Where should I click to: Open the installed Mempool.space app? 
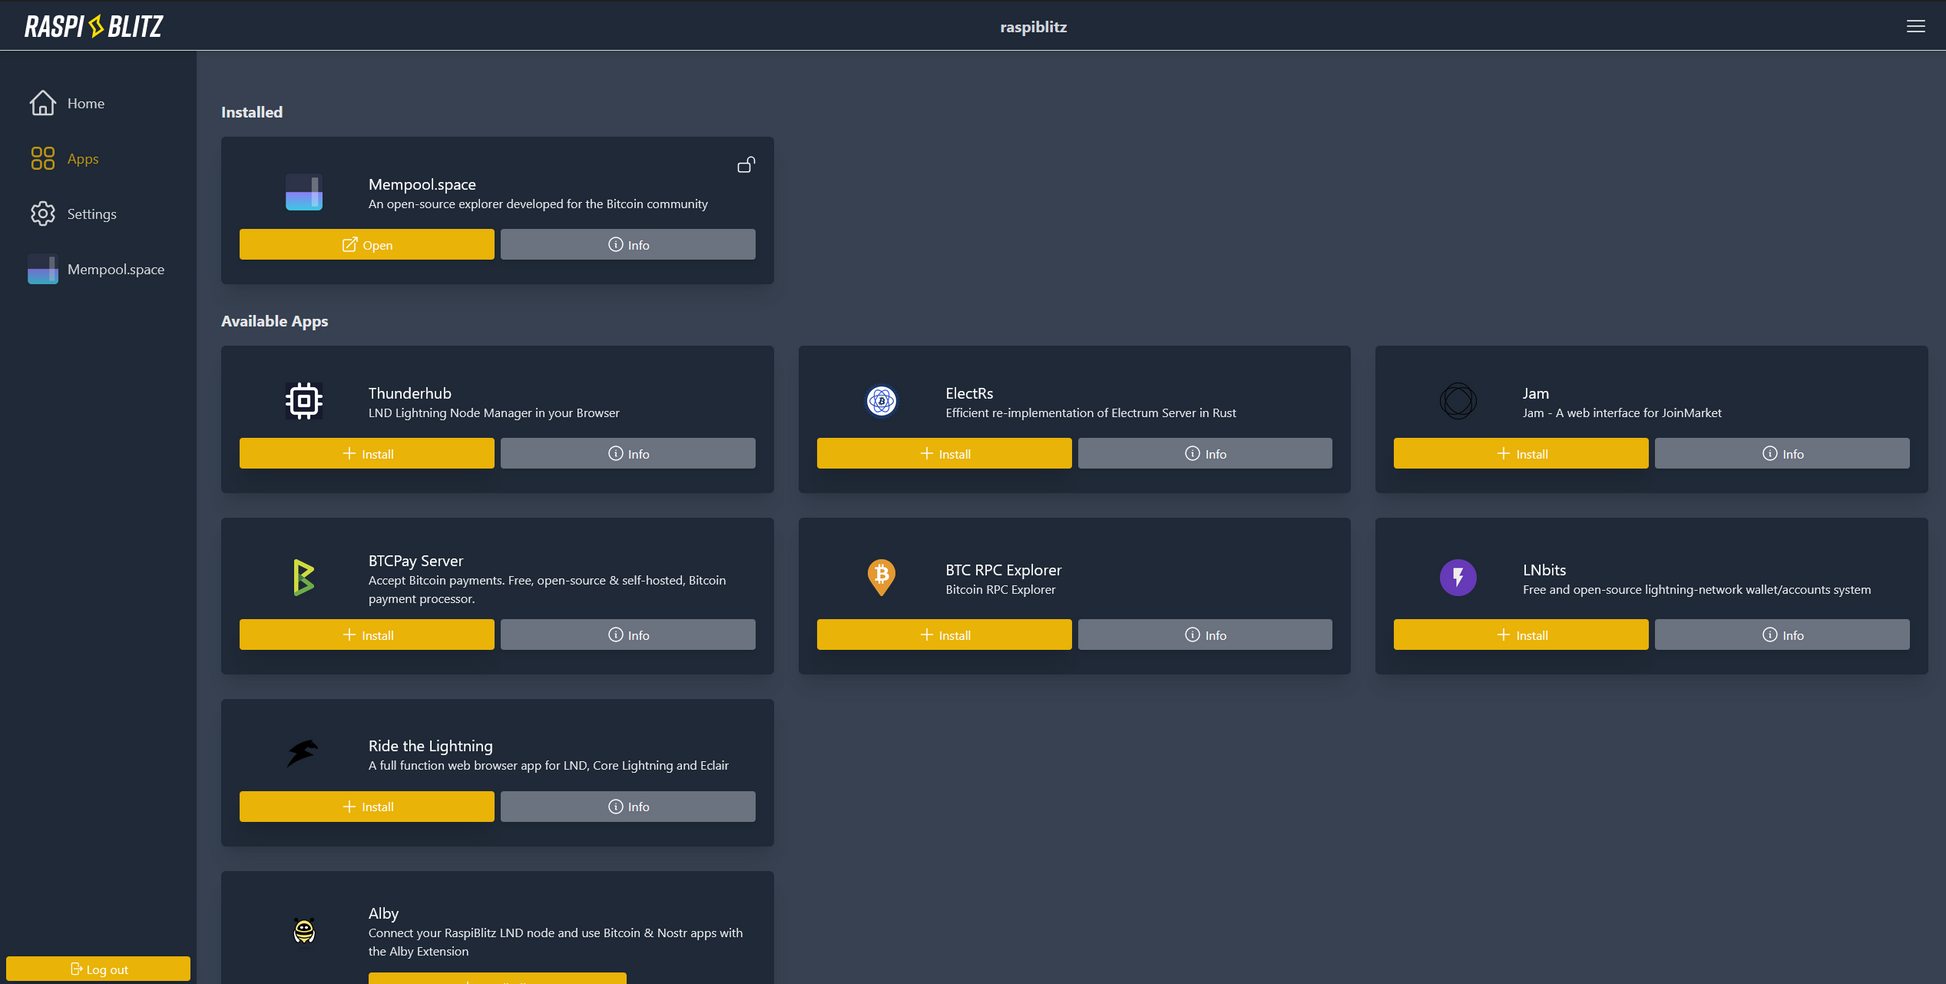366,245
